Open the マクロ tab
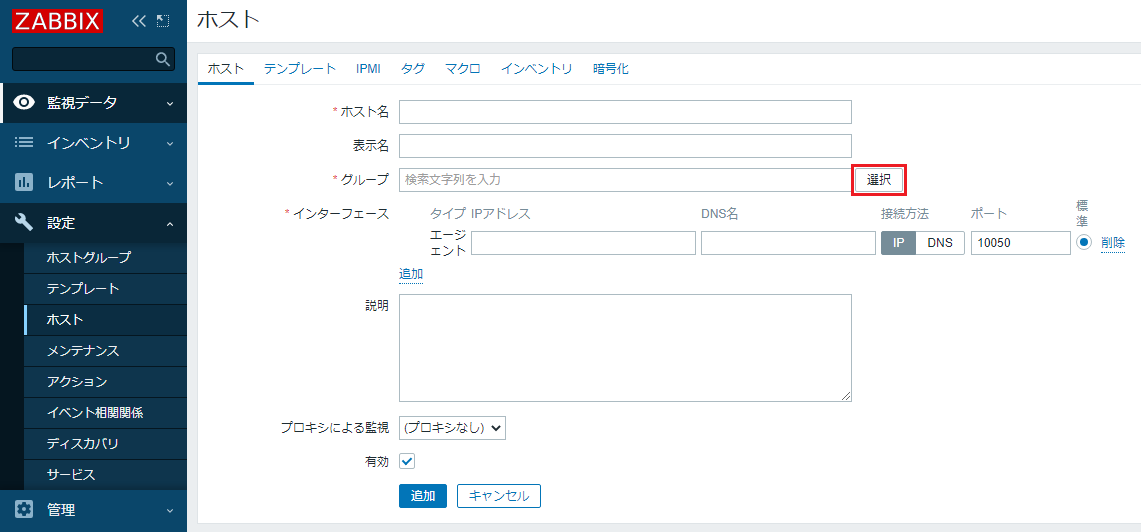 pos(463,69)
